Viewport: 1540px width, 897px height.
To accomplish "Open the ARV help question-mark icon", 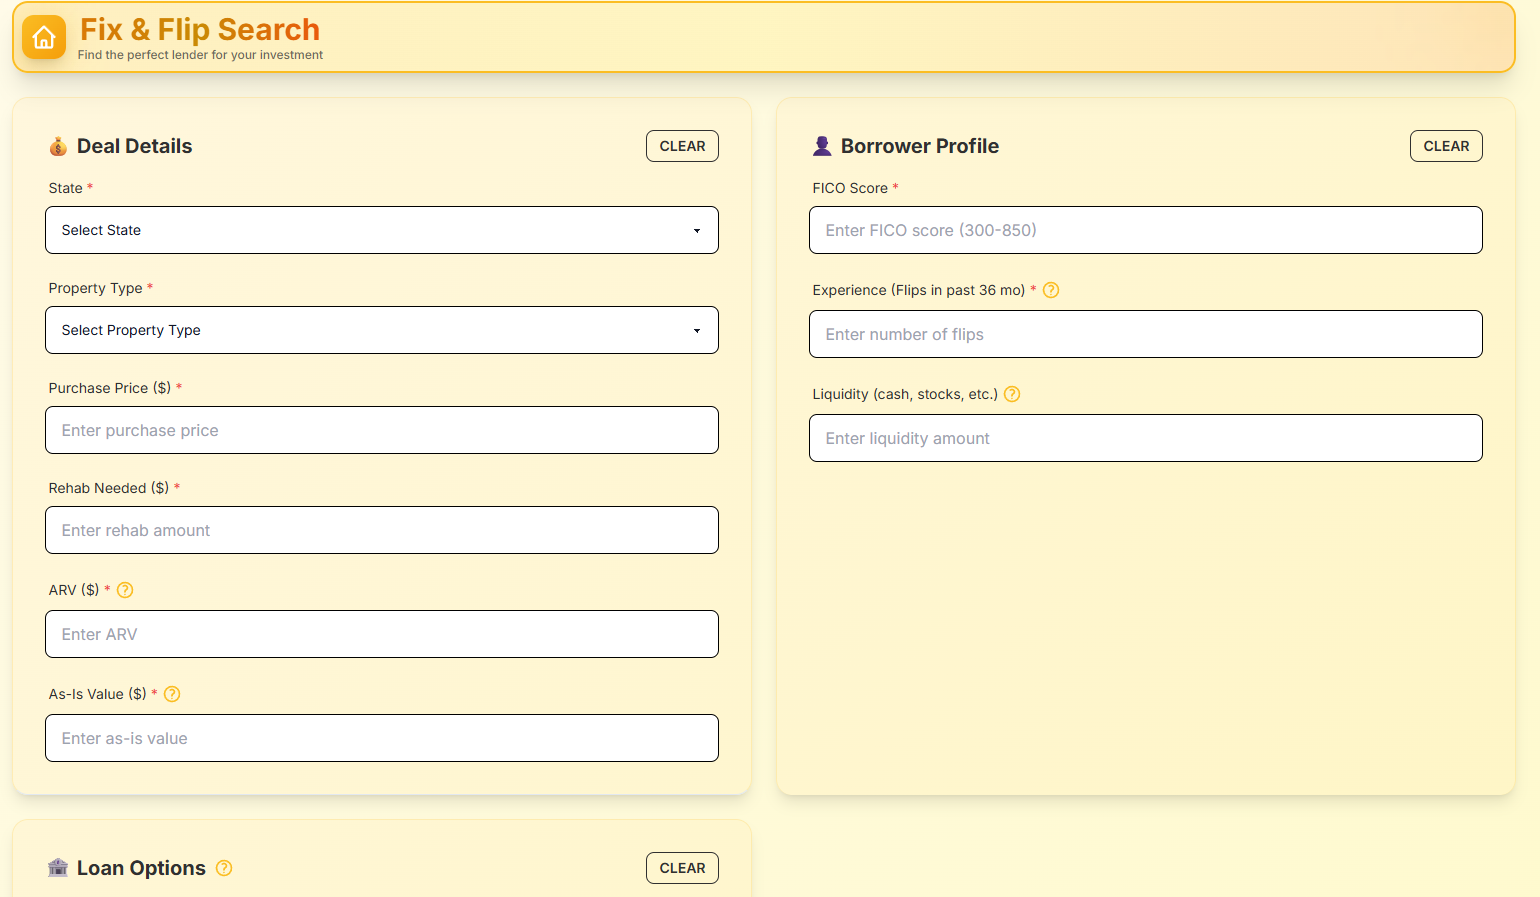I will [125, 590].
